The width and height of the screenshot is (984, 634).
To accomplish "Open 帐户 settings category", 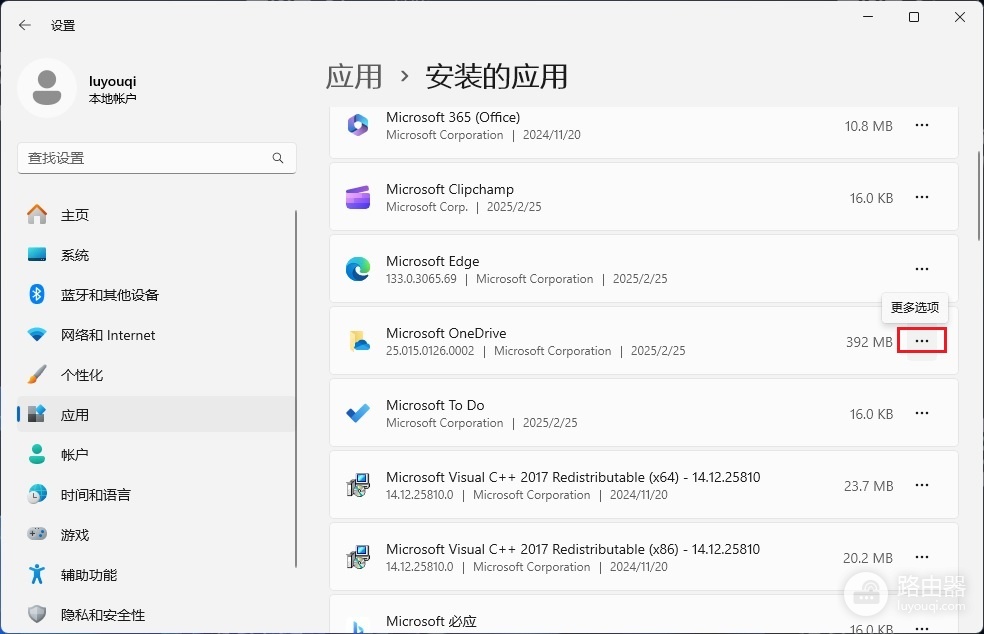I will point(157,454).
